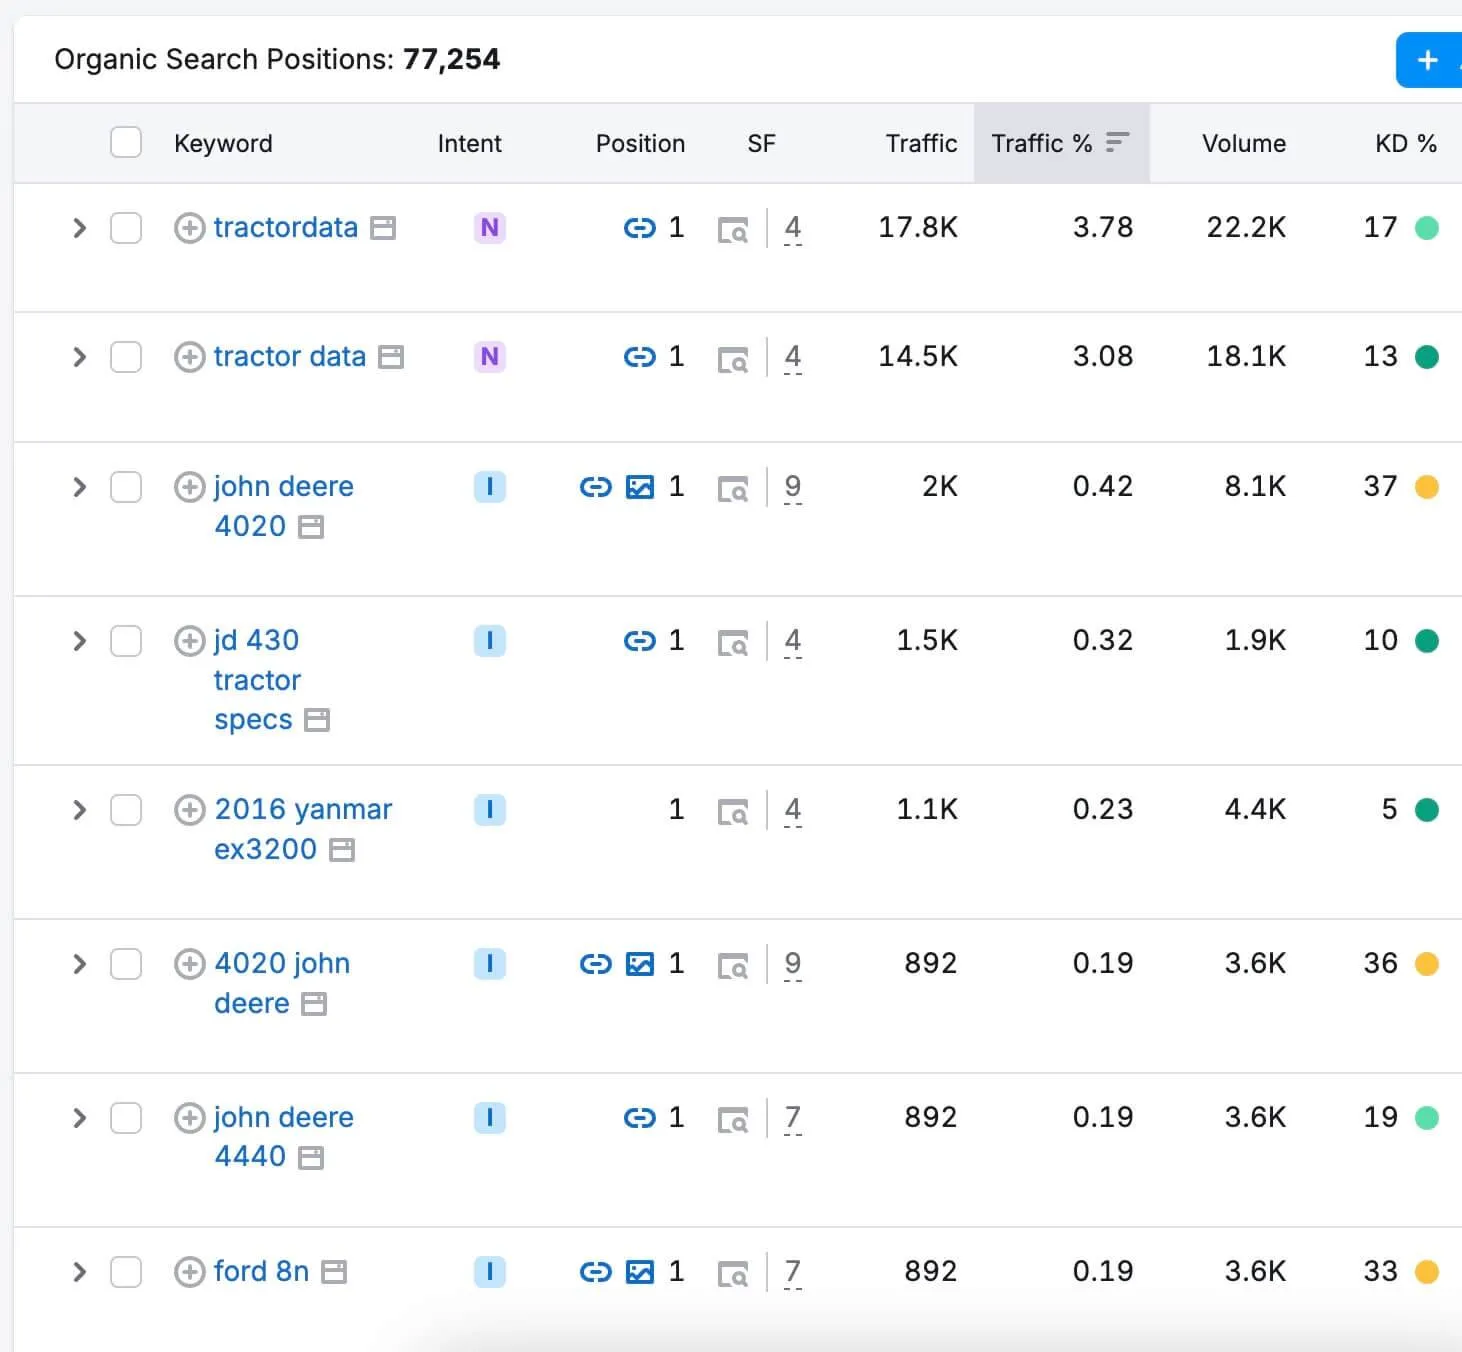Click image icon in 4020 john deere row
This screenshot has height=1352, width=1462.
pyautogui.click(x=640, y=964)
